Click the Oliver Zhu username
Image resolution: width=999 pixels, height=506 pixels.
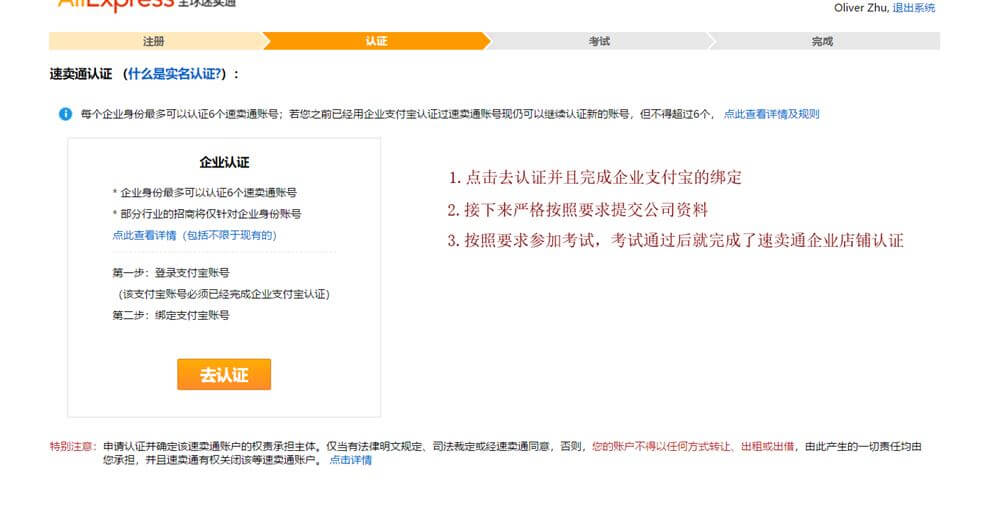(859, 8)
